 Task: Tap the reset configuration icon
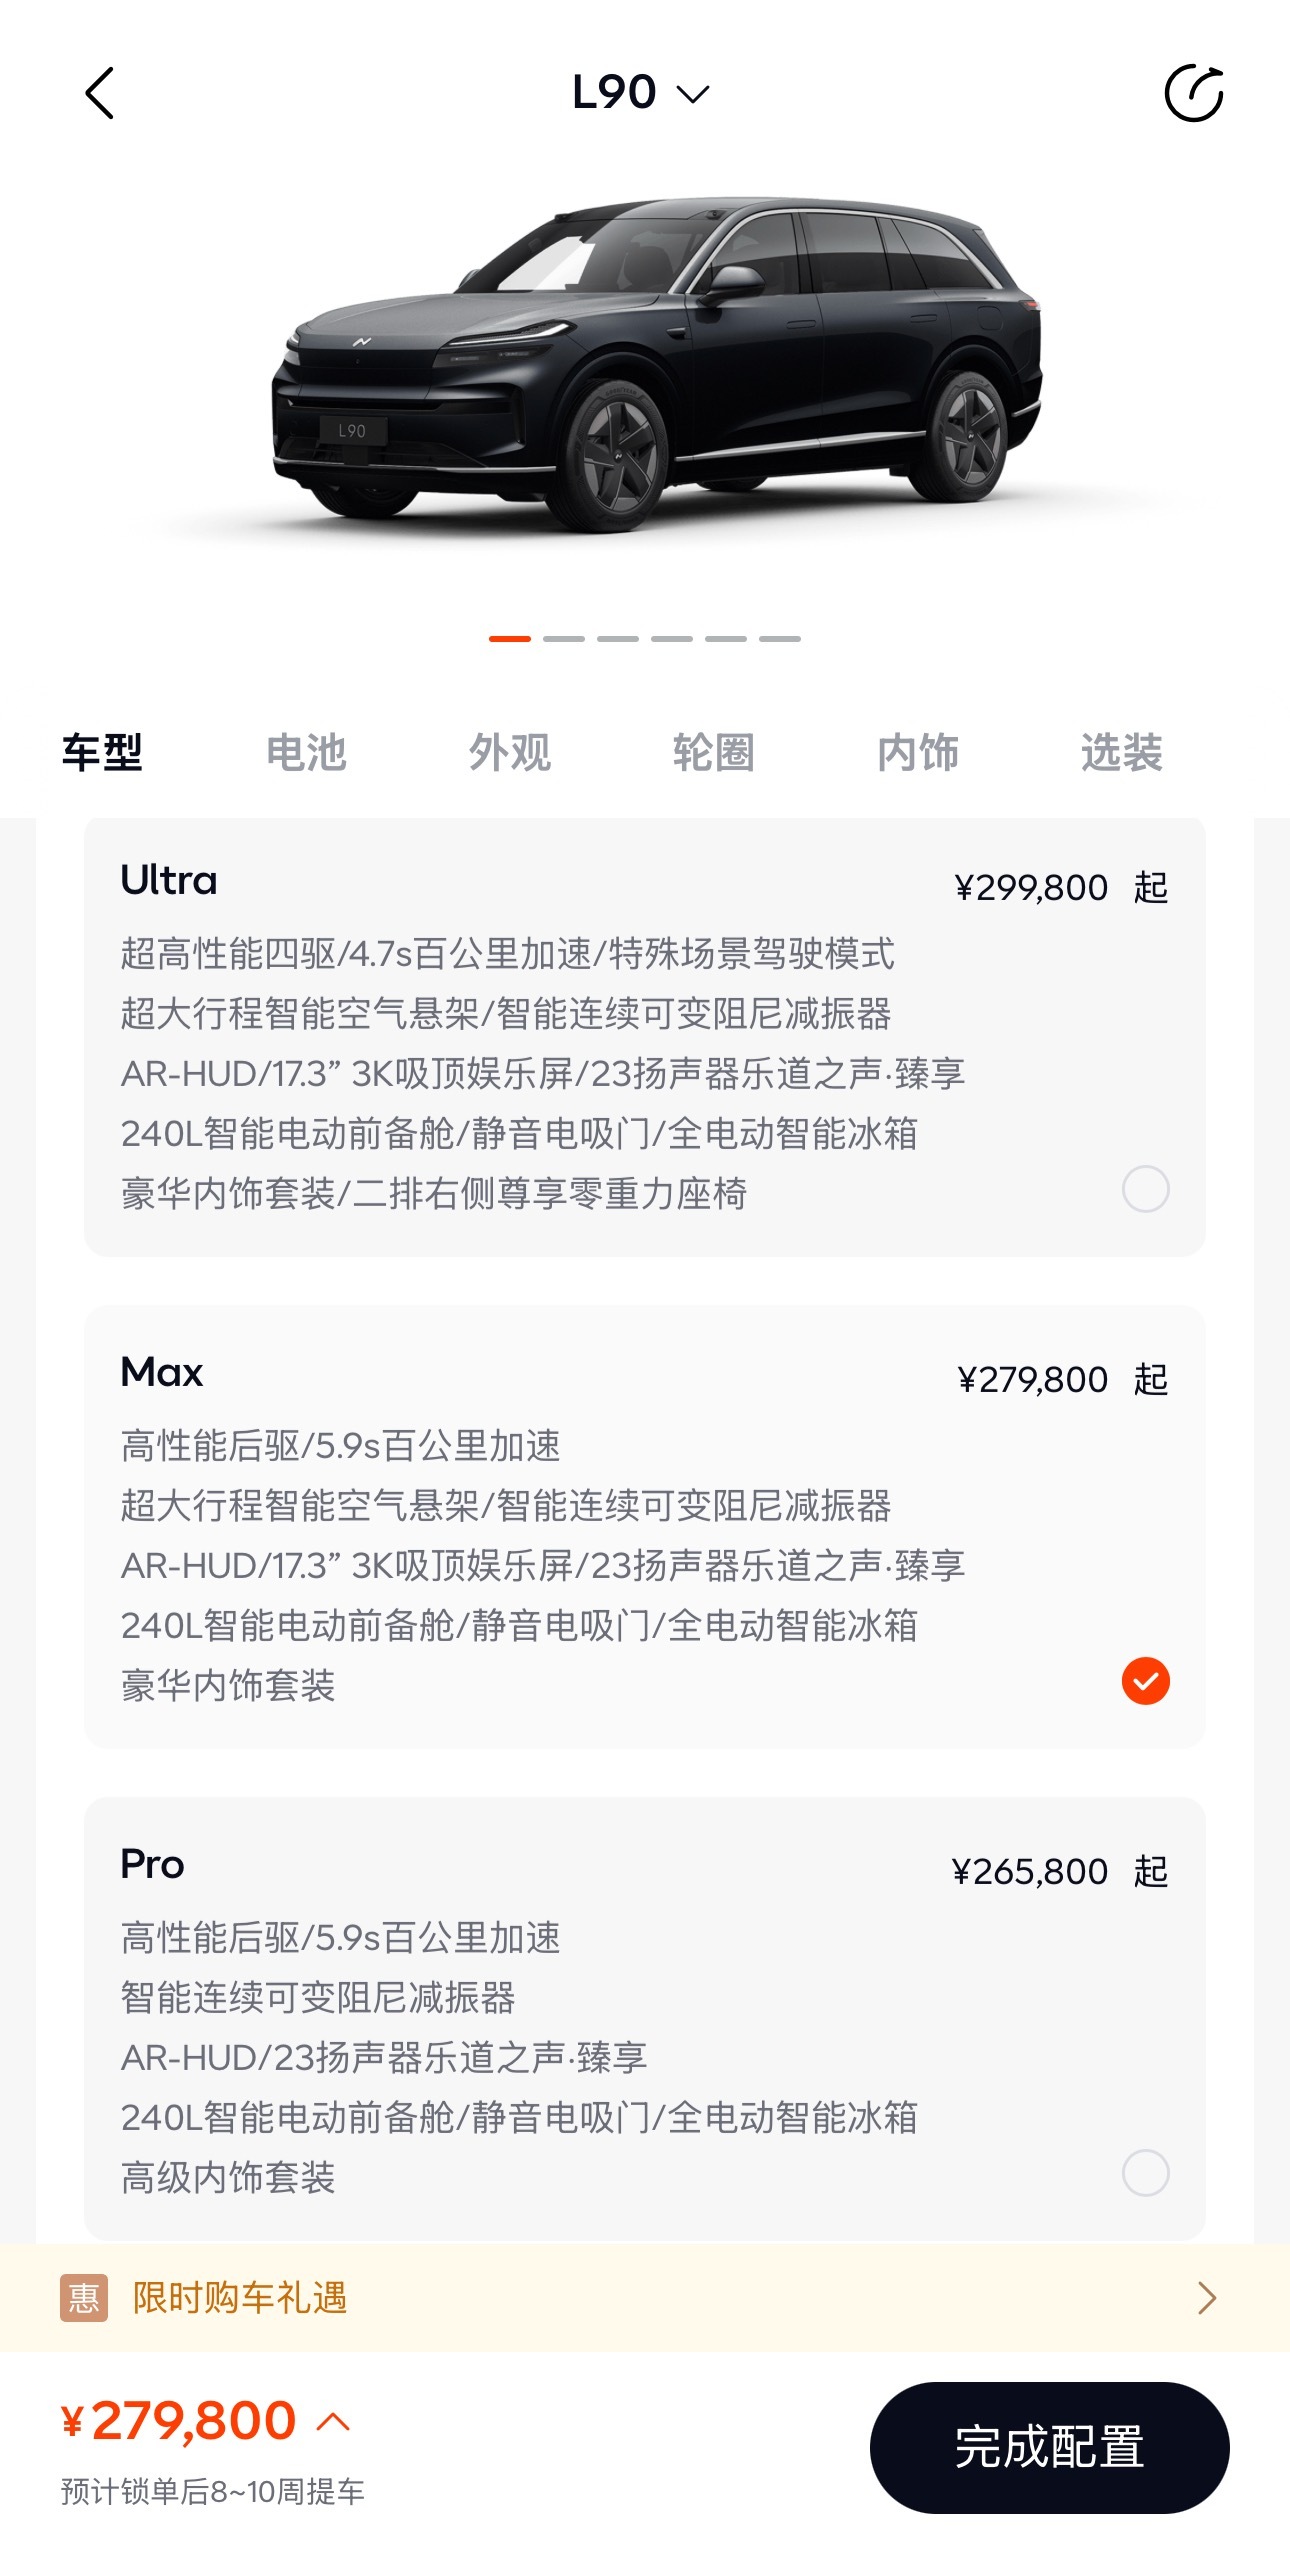tap(1194, 93)
